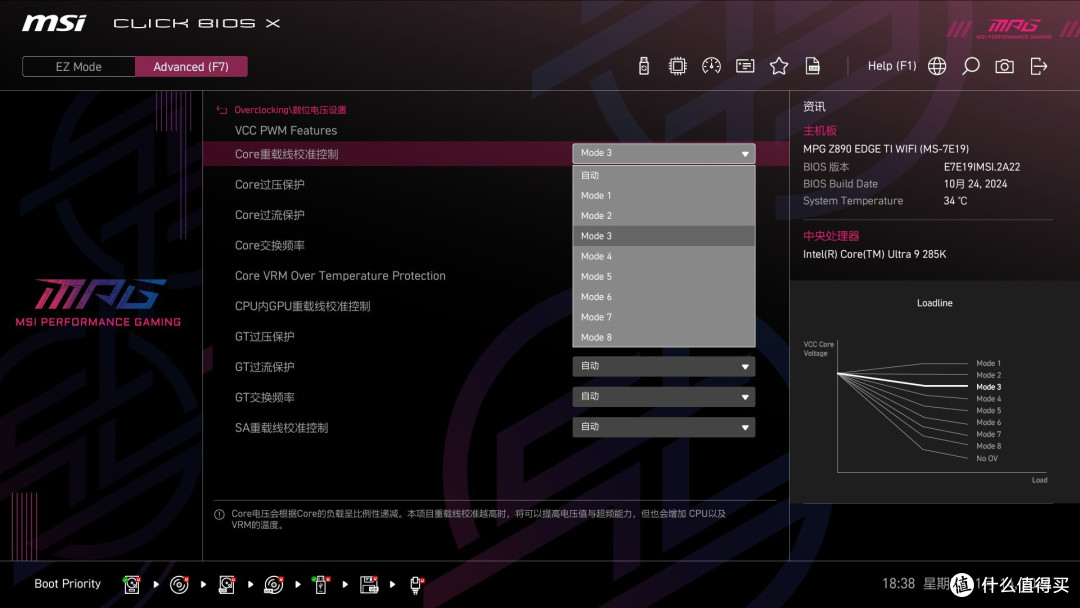Click the VCC PWM Features heading
The height and width of the screenshot is (608, 1080).
tap(286, 130)
